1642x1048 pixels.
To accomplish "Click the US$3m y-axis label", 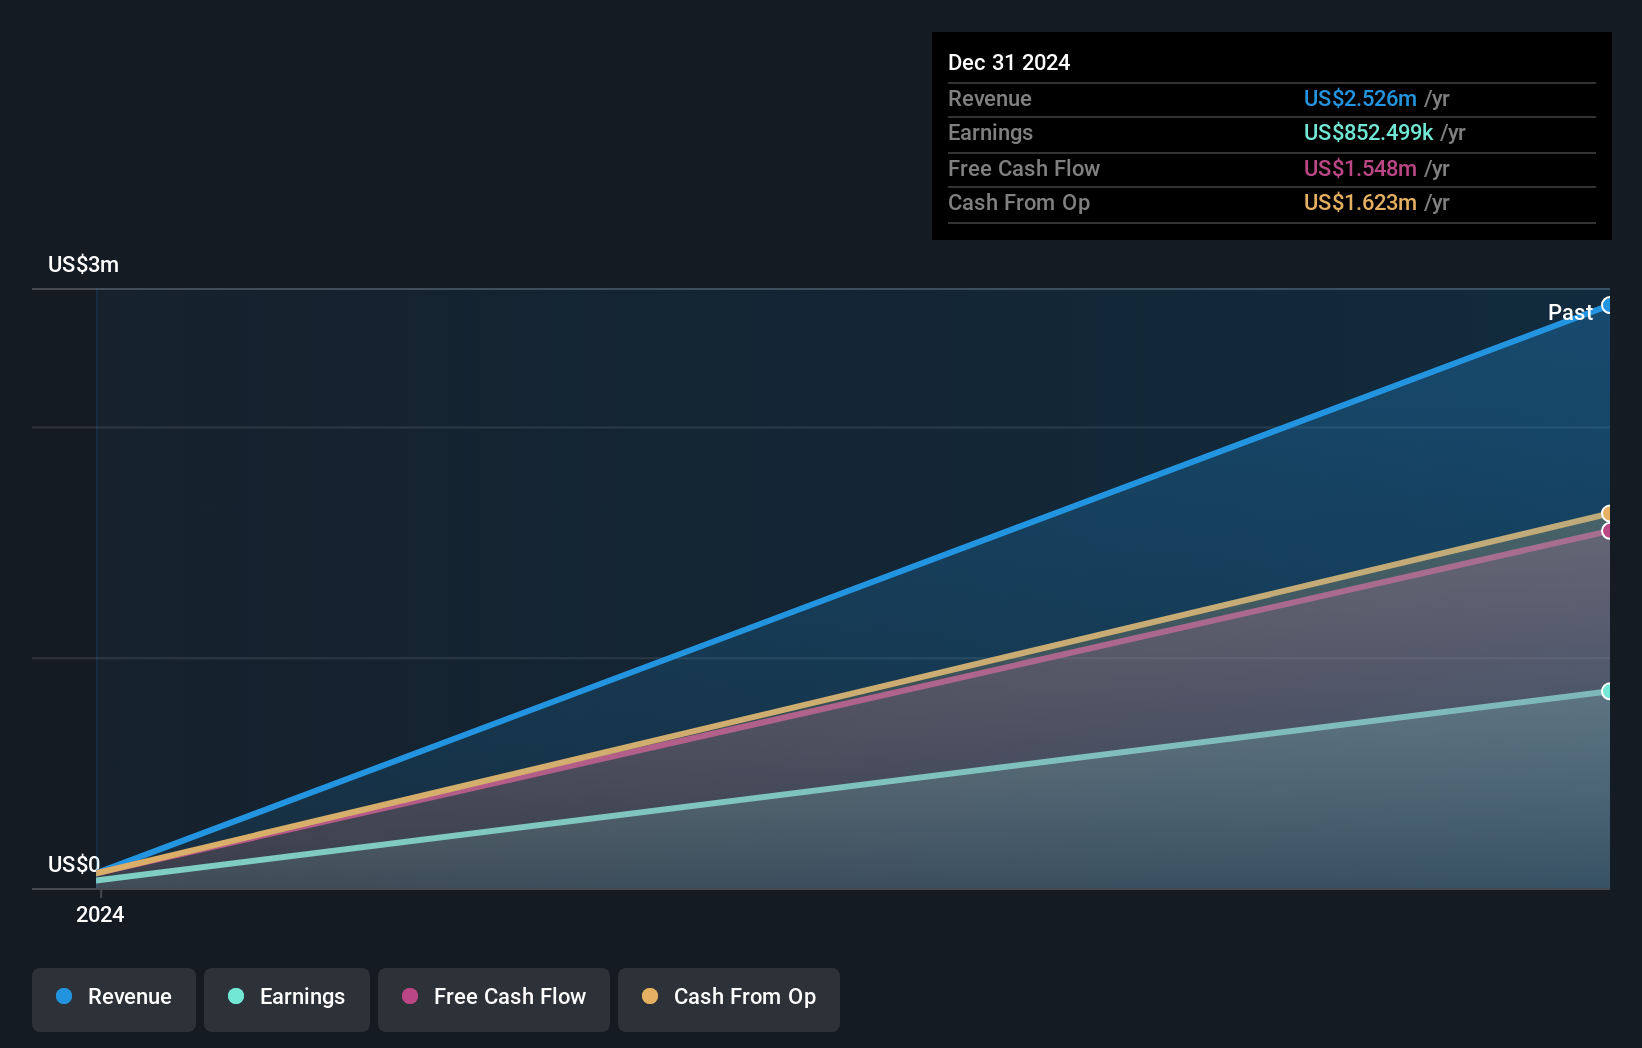I will coord(83,264).
